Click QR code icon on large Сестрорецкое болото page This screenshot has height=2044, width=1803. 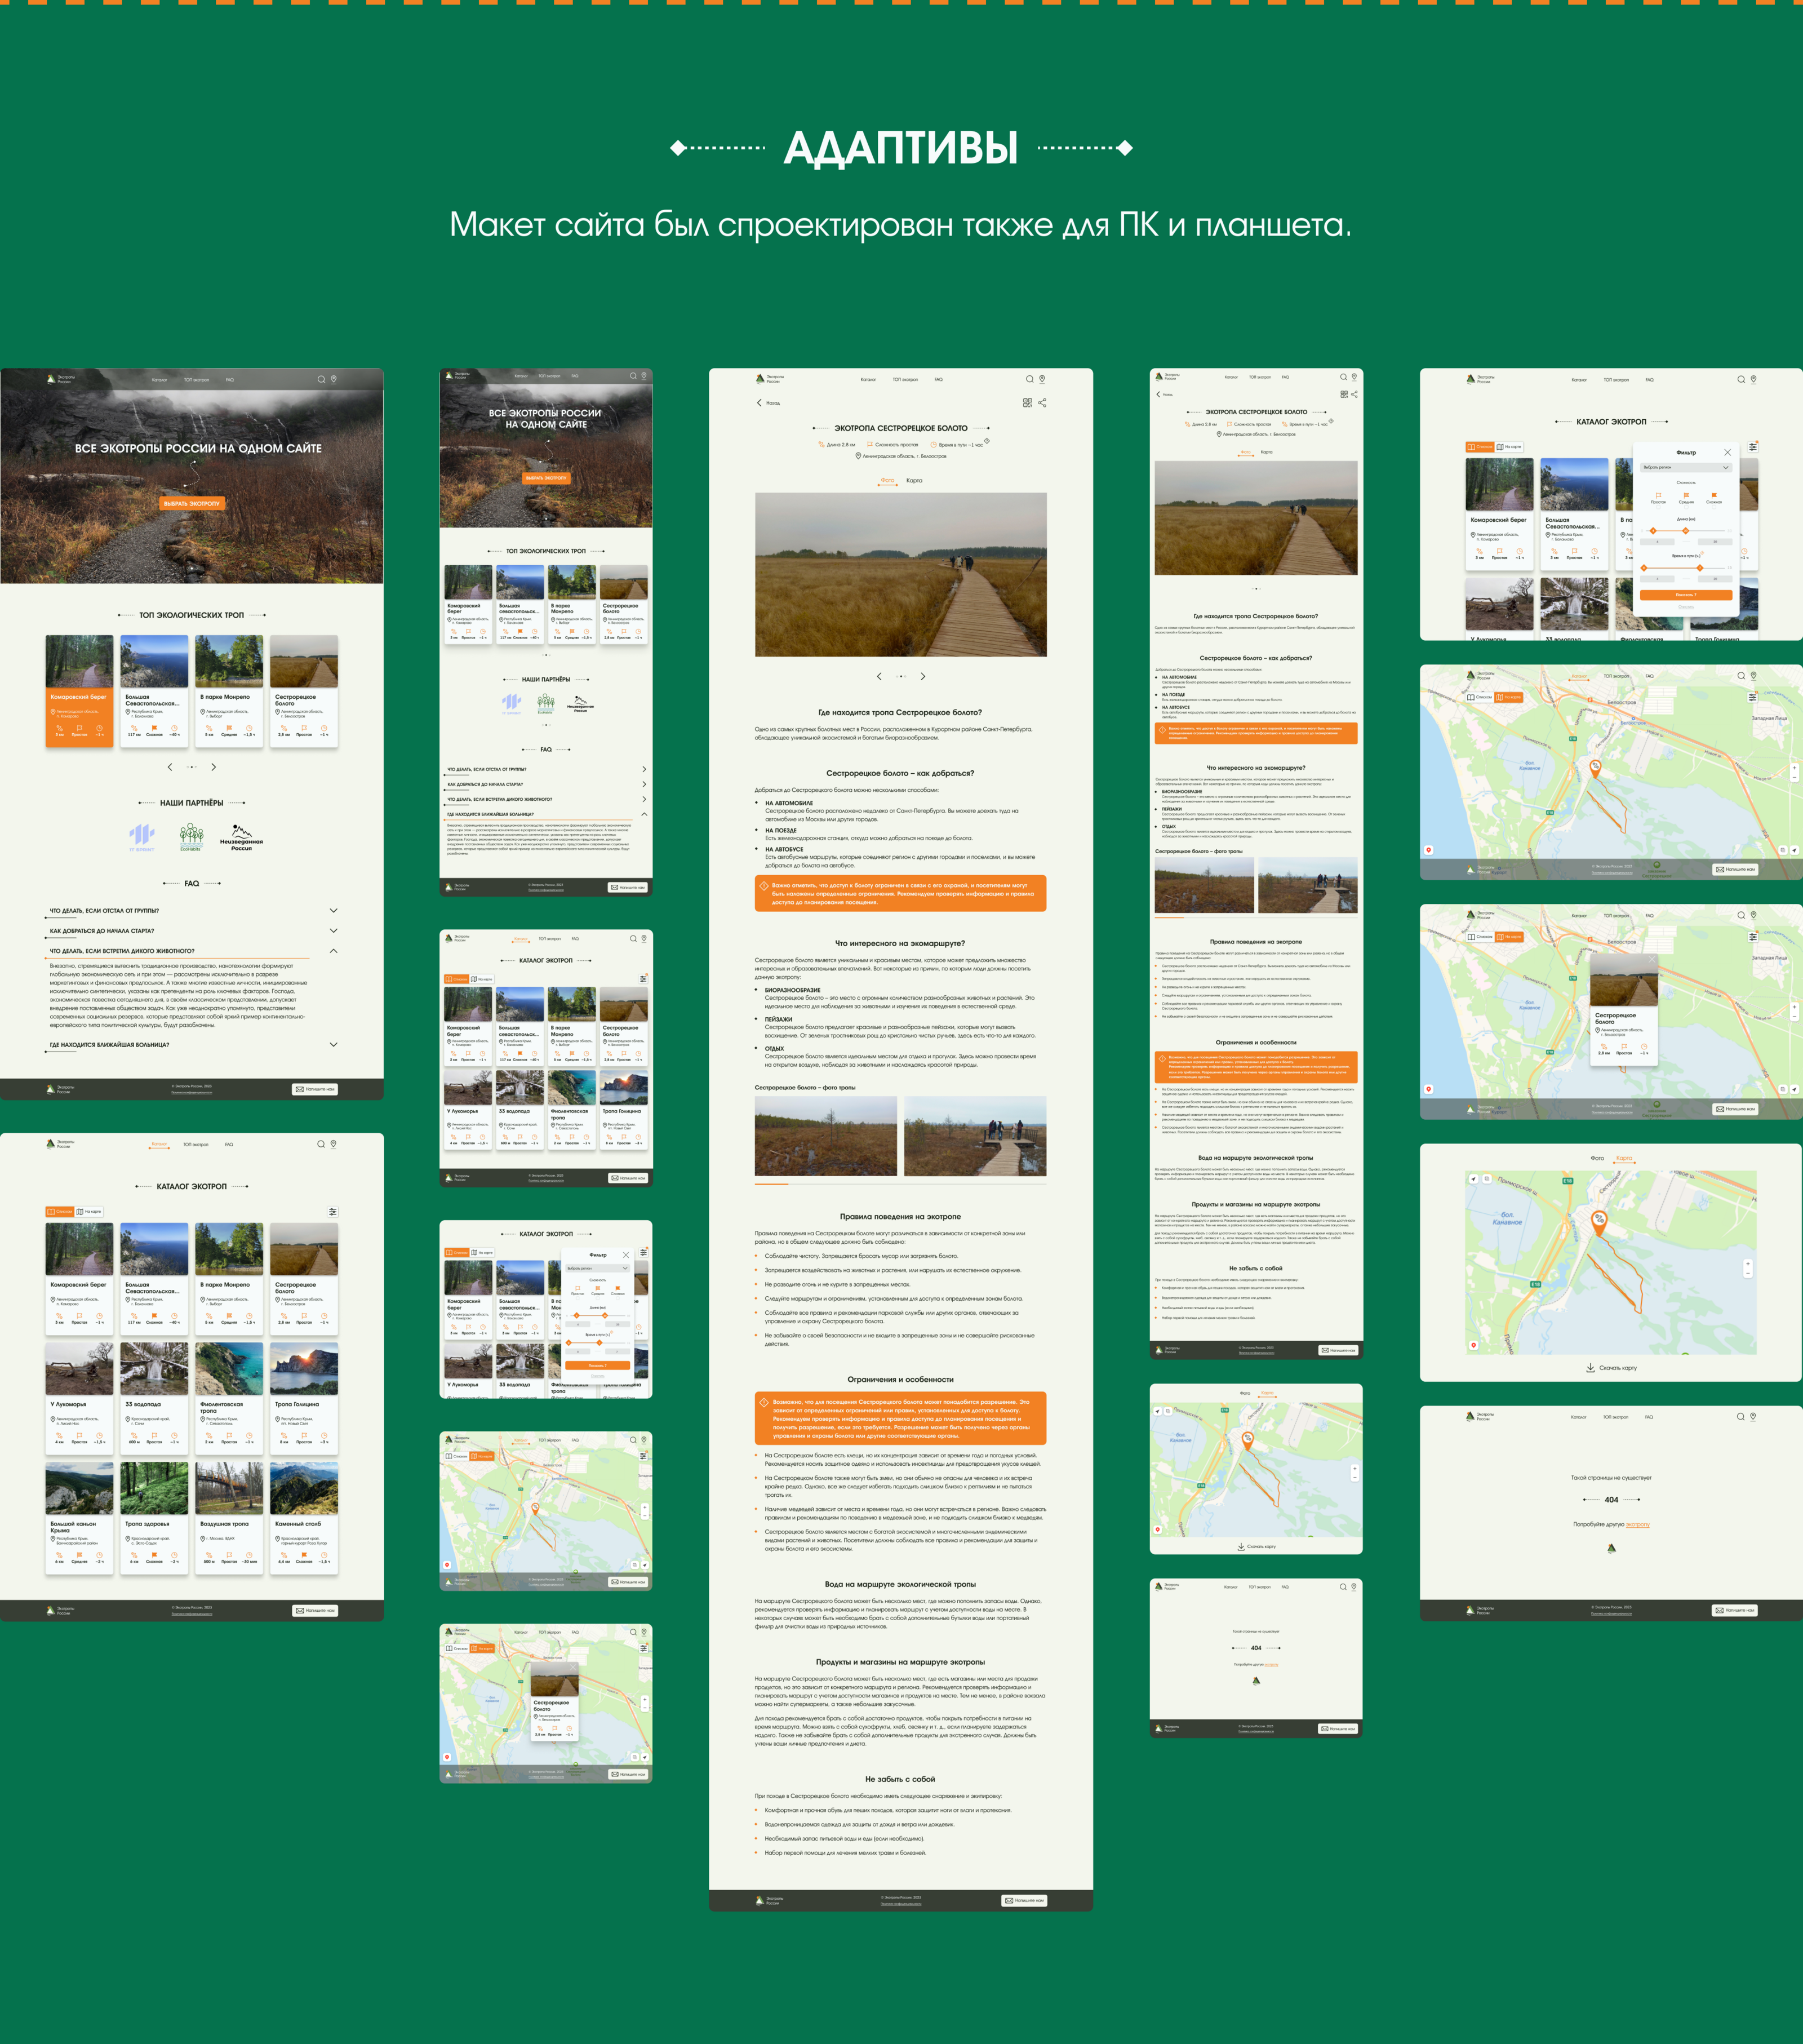pos(1027,403)
